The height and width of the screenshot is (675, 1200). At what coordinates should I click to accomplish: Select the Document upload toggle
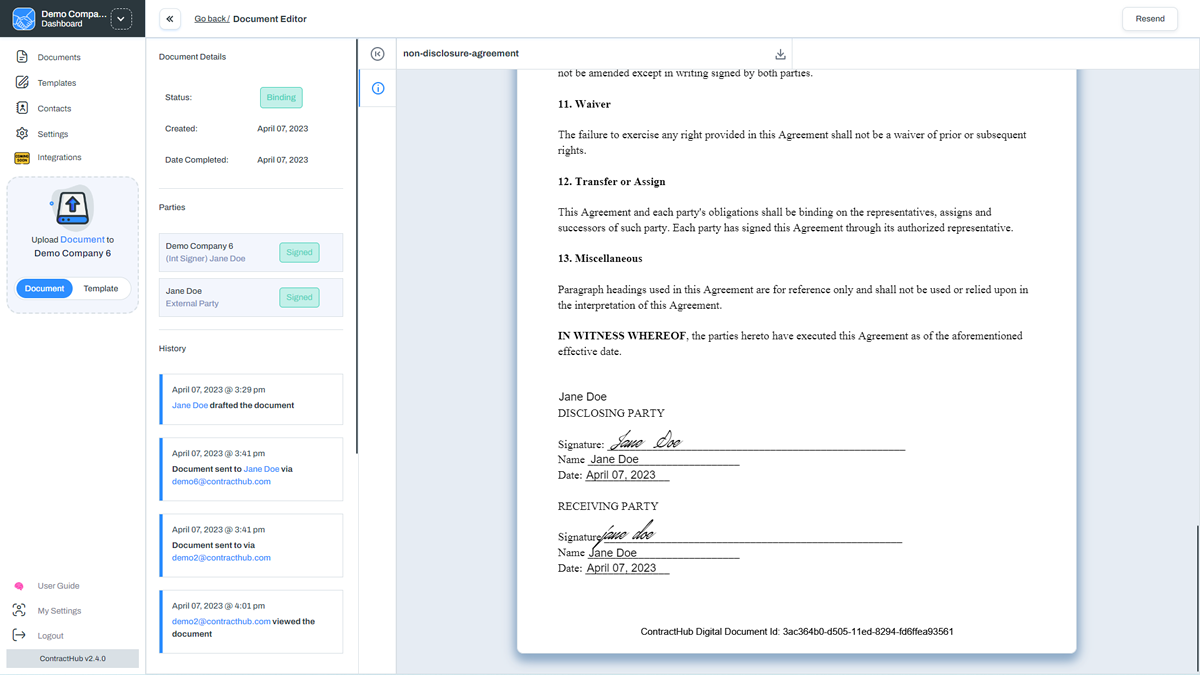pyautogui.click(x=45, y=288)
